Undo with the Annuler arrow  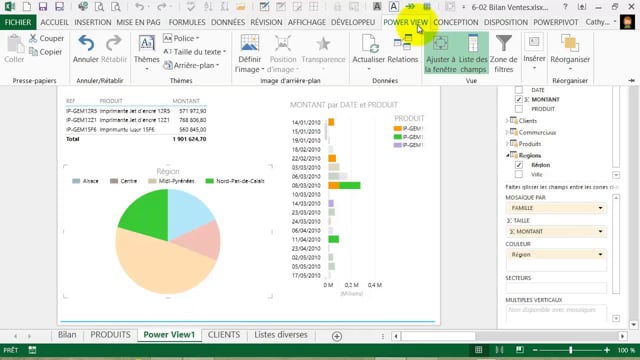tap(86, 44)
